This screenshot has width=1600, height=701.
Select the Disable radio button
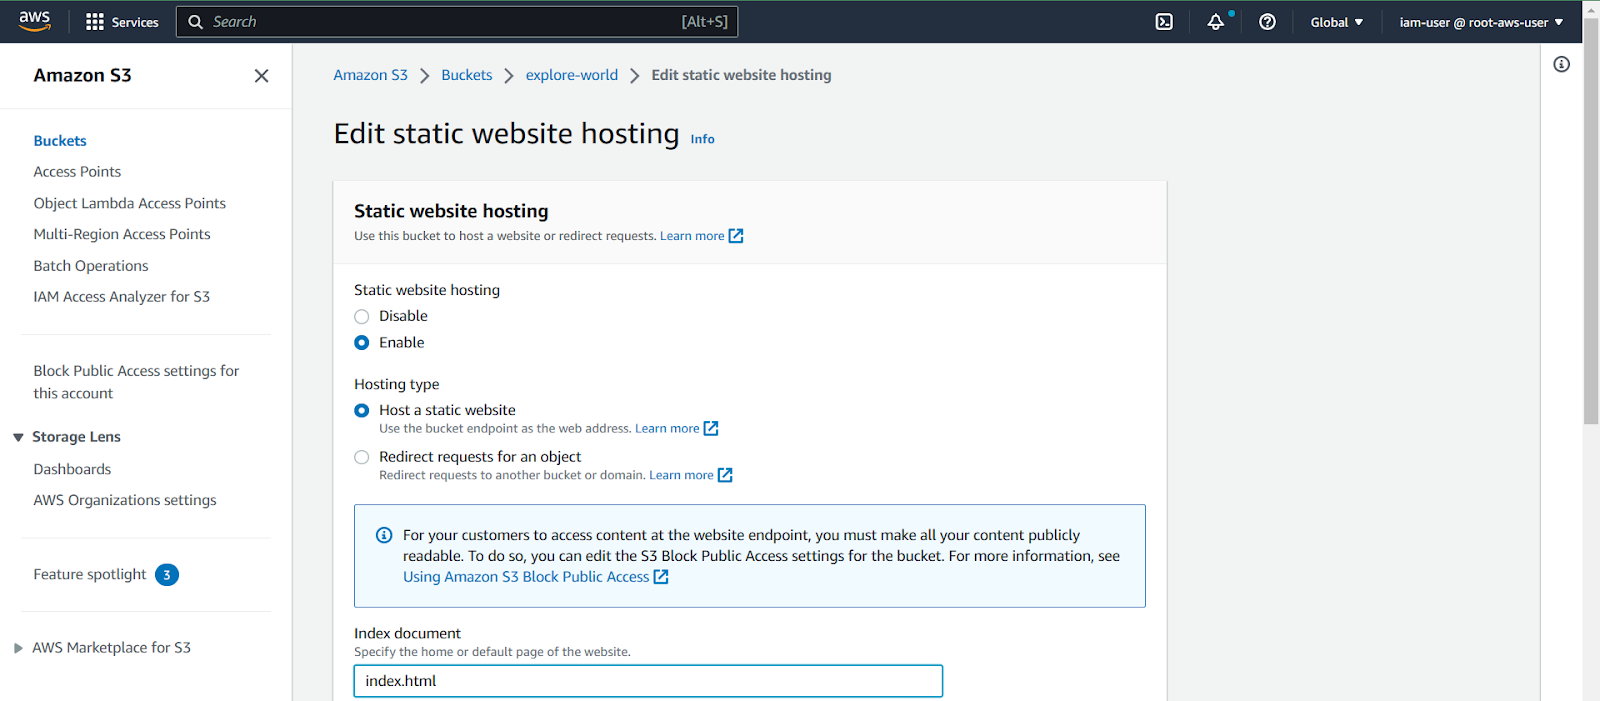pos(362,316)
